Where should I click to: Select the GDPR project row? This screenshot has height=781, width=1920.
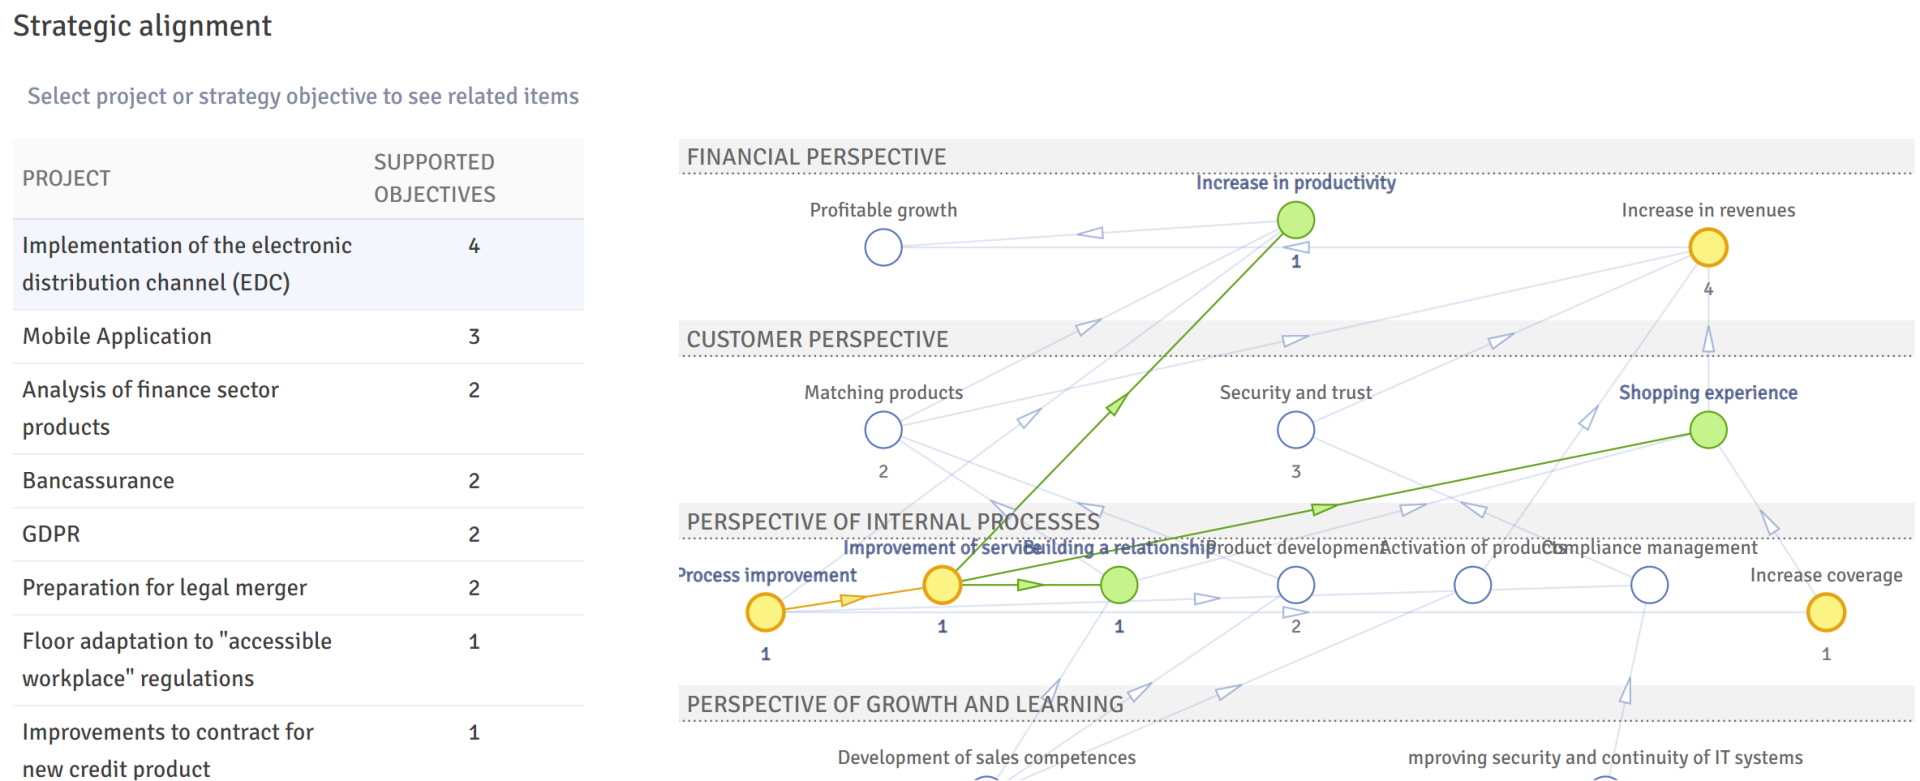pyautogui.click(x=298, y=534)
